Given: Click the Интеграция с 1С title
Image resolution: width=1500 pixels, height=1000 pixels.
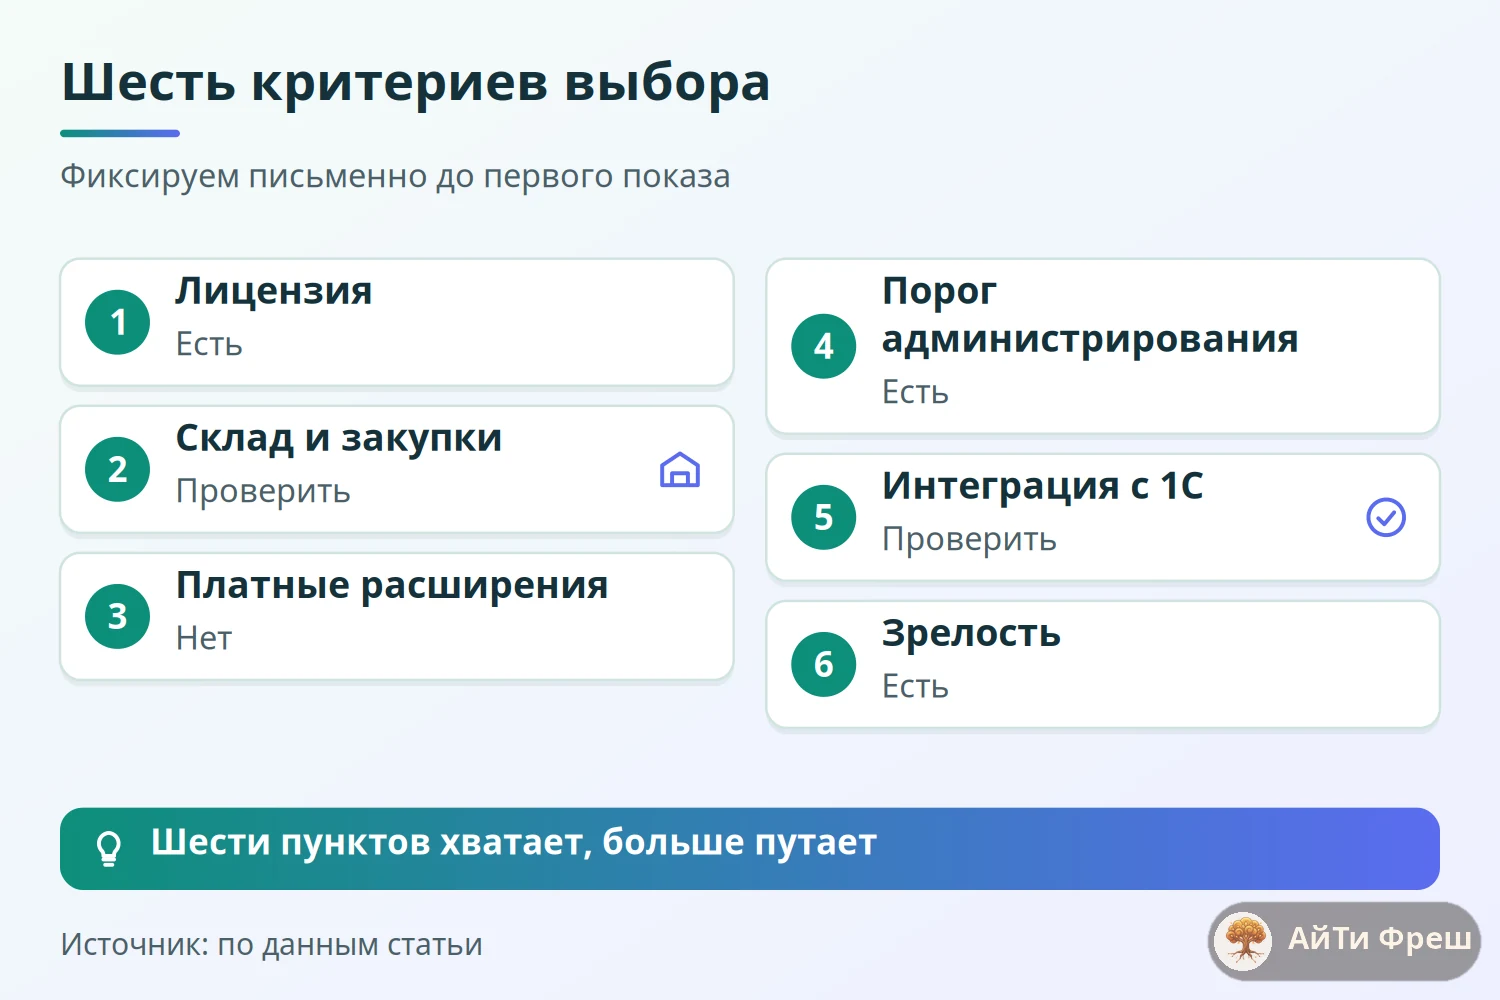Looking at the screenshot, I should point(1043,486).
